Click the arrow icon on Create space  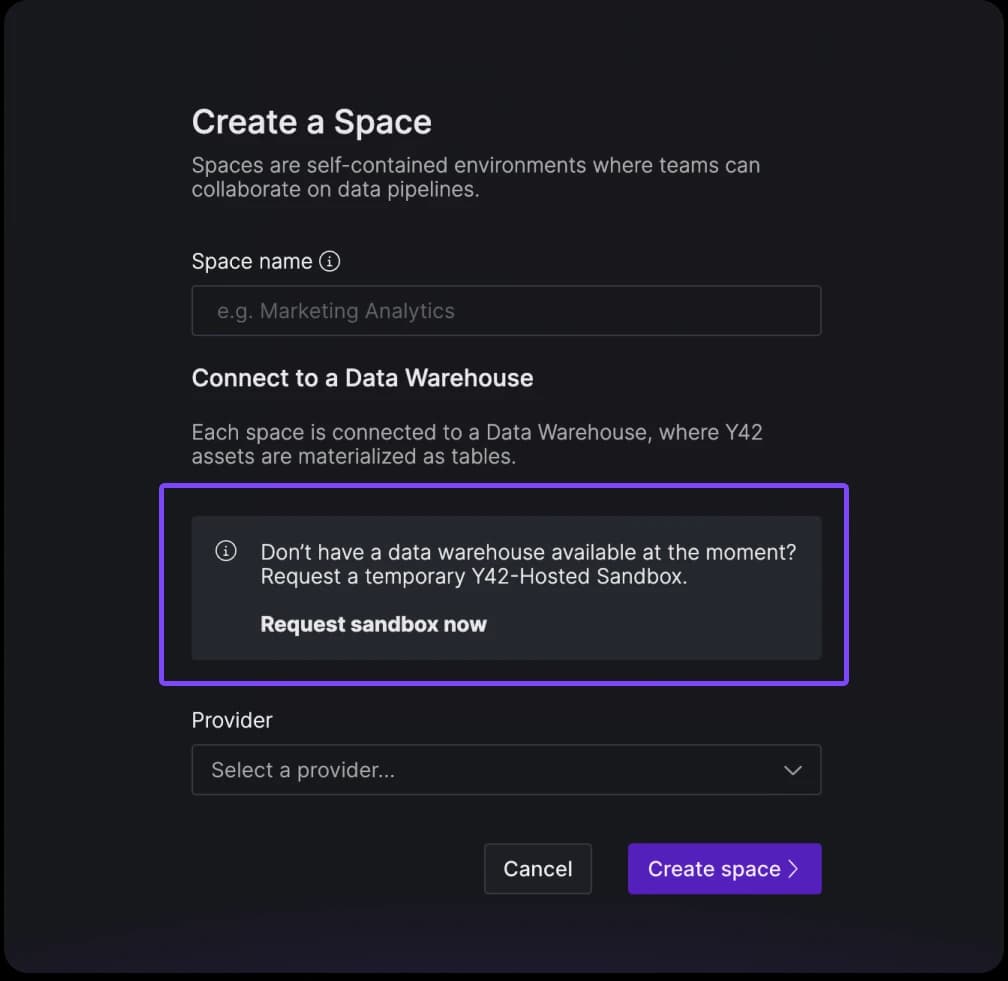(794, 869)
